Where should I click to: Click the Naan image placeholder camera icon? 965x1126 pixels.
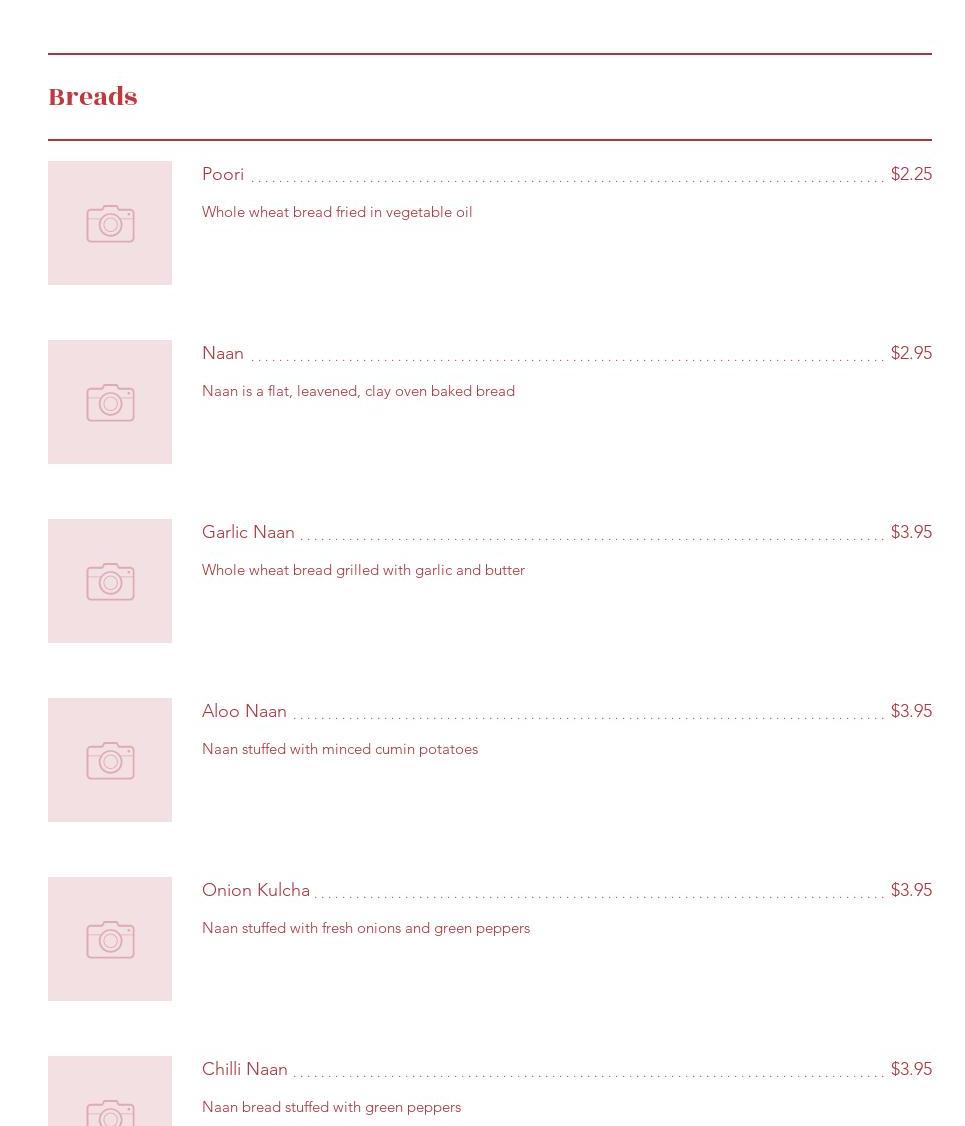(x=110, y=403)
